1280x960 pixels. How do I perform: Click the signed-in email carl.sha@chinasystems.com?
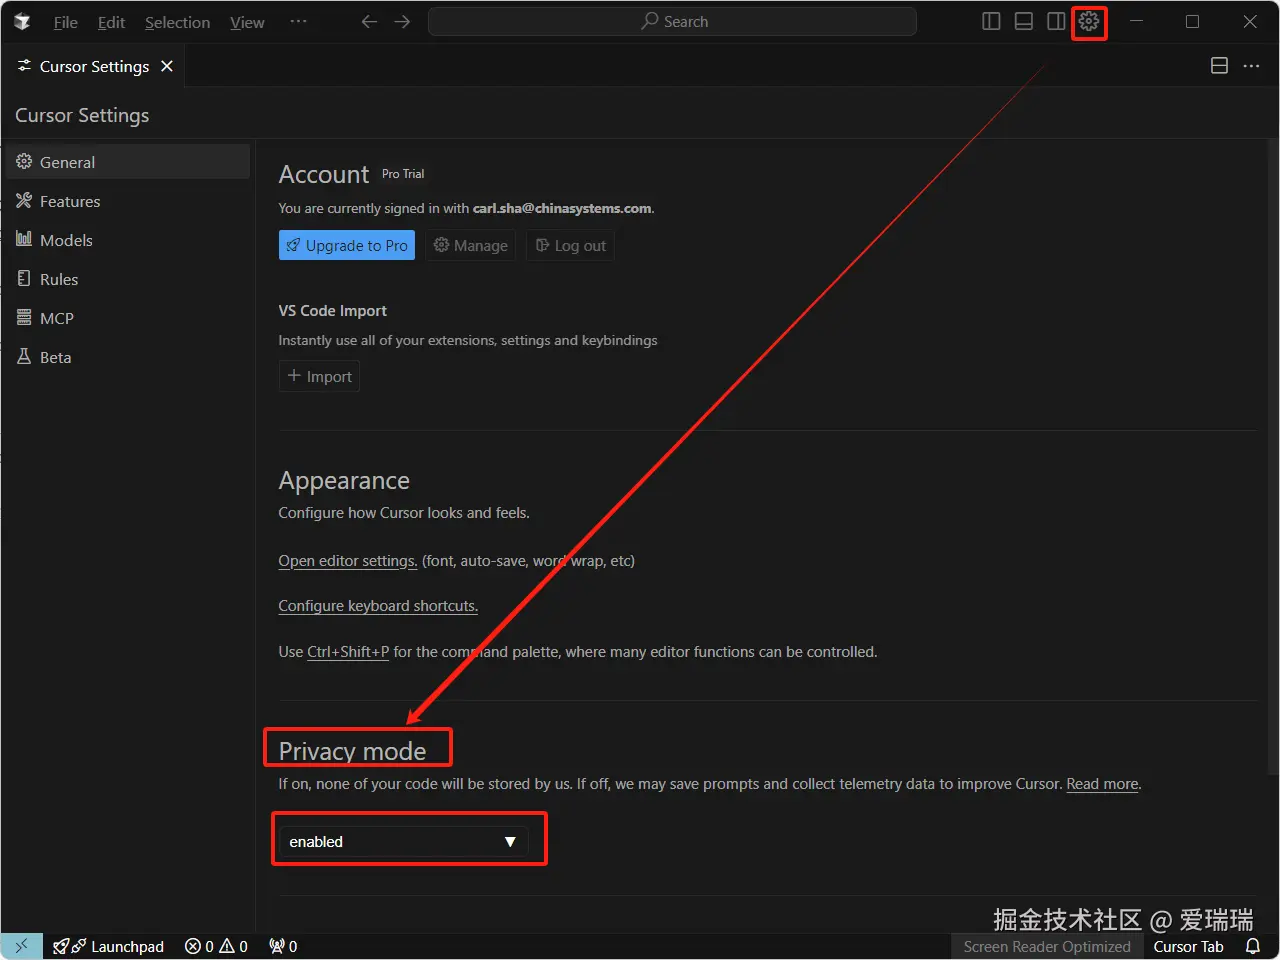coord(562,208)
